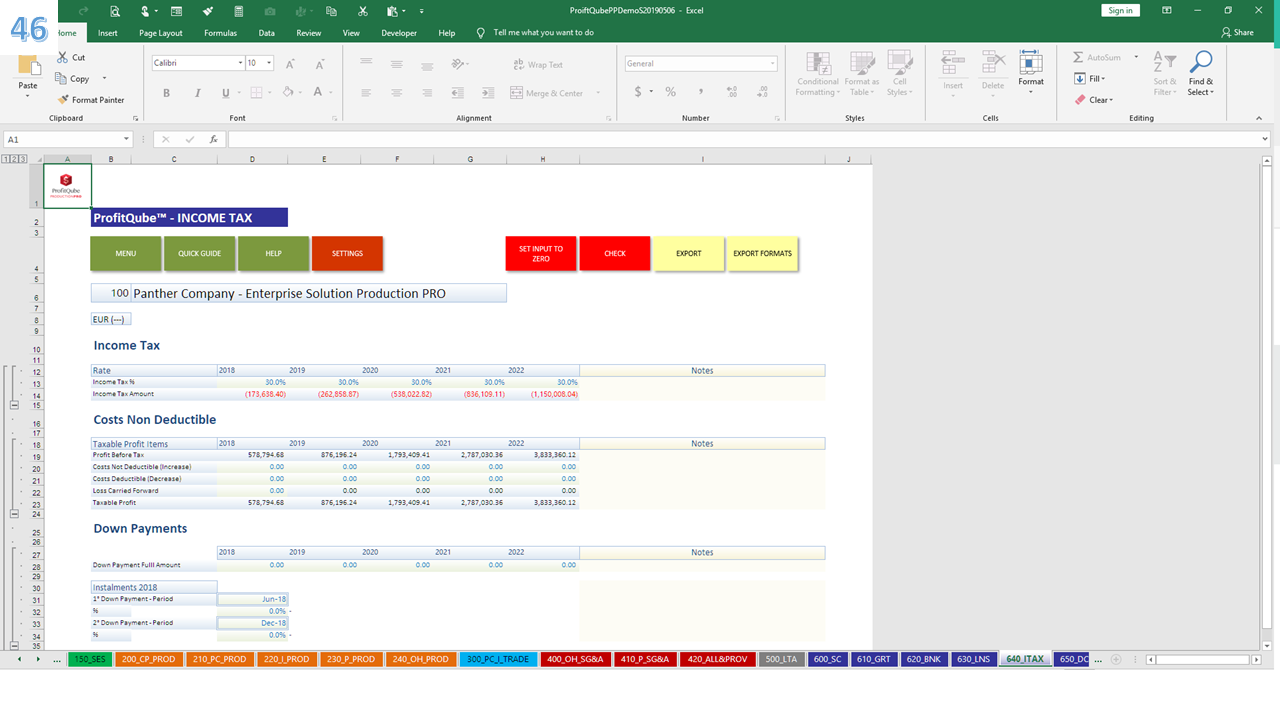Open the Fill dropdown
Screen dimensions: 1280x720
click(1090, 79)
